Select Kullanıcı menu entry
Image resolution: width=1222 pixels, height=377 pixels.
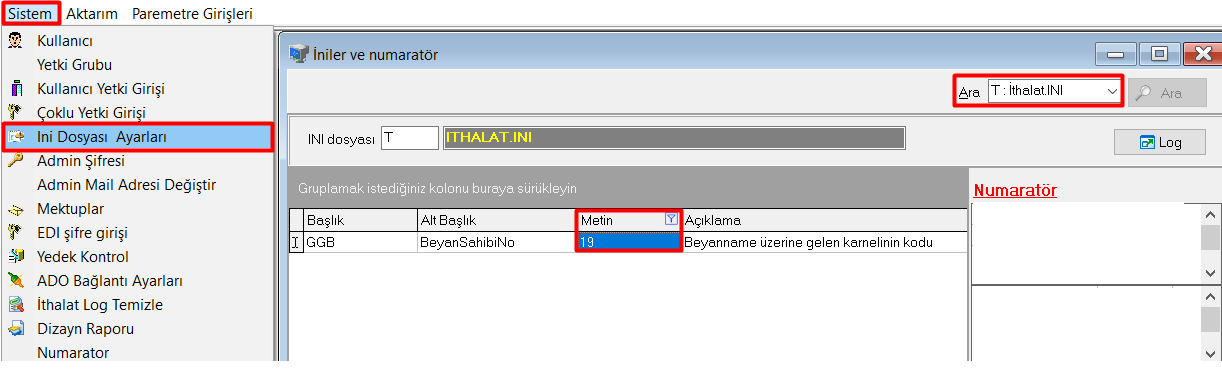pyautogui.click(x=65, y=41)
